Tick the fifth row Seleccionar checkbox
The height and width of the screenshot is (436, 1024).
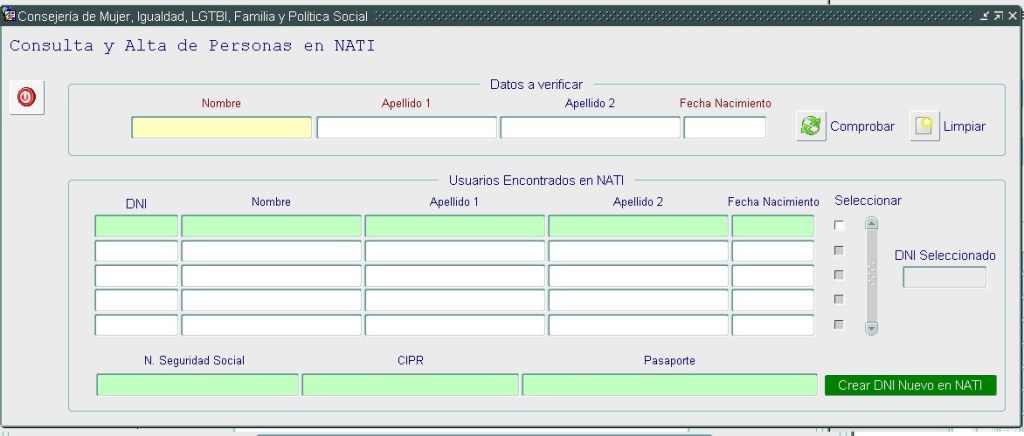839,324
